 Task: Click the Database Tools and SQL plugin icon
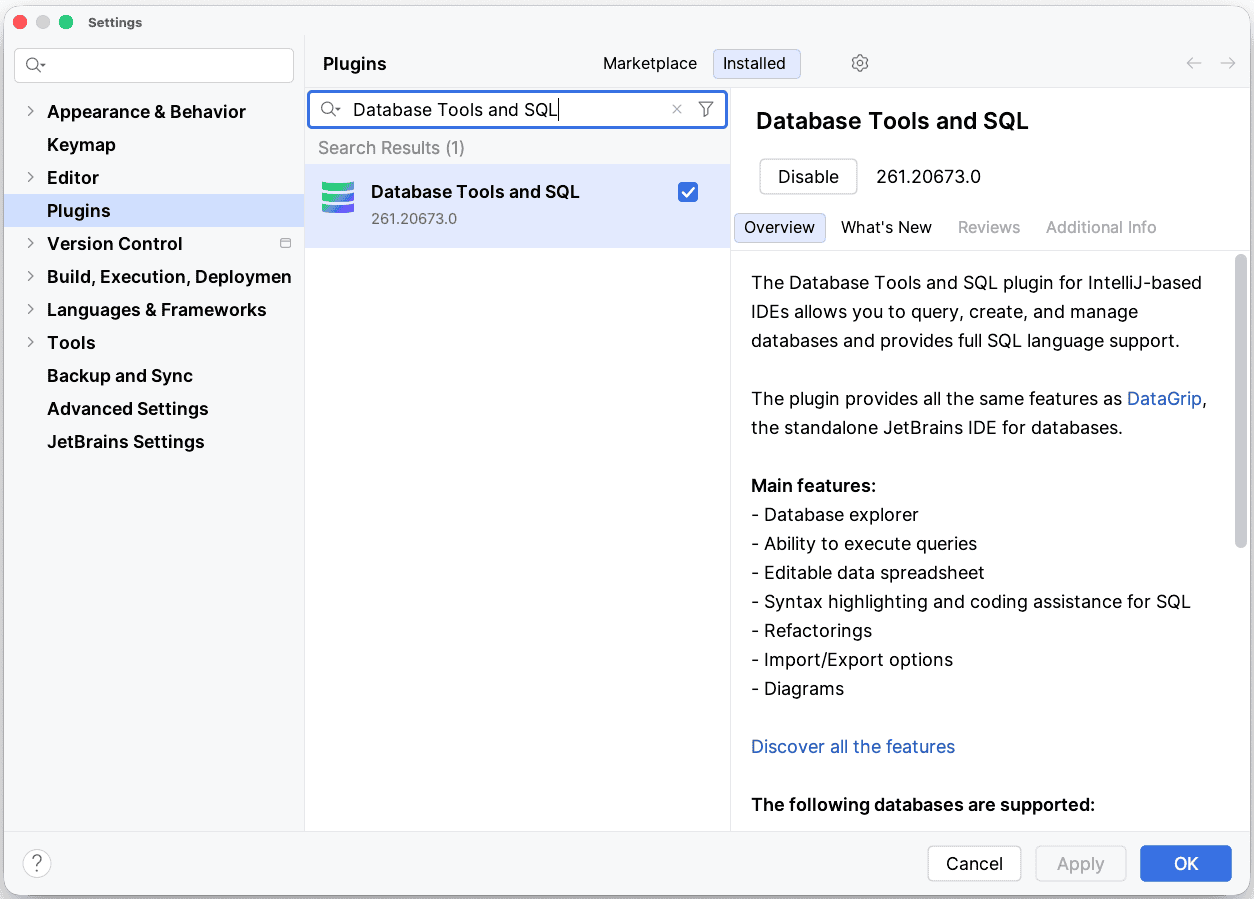(x=338, y=198)
